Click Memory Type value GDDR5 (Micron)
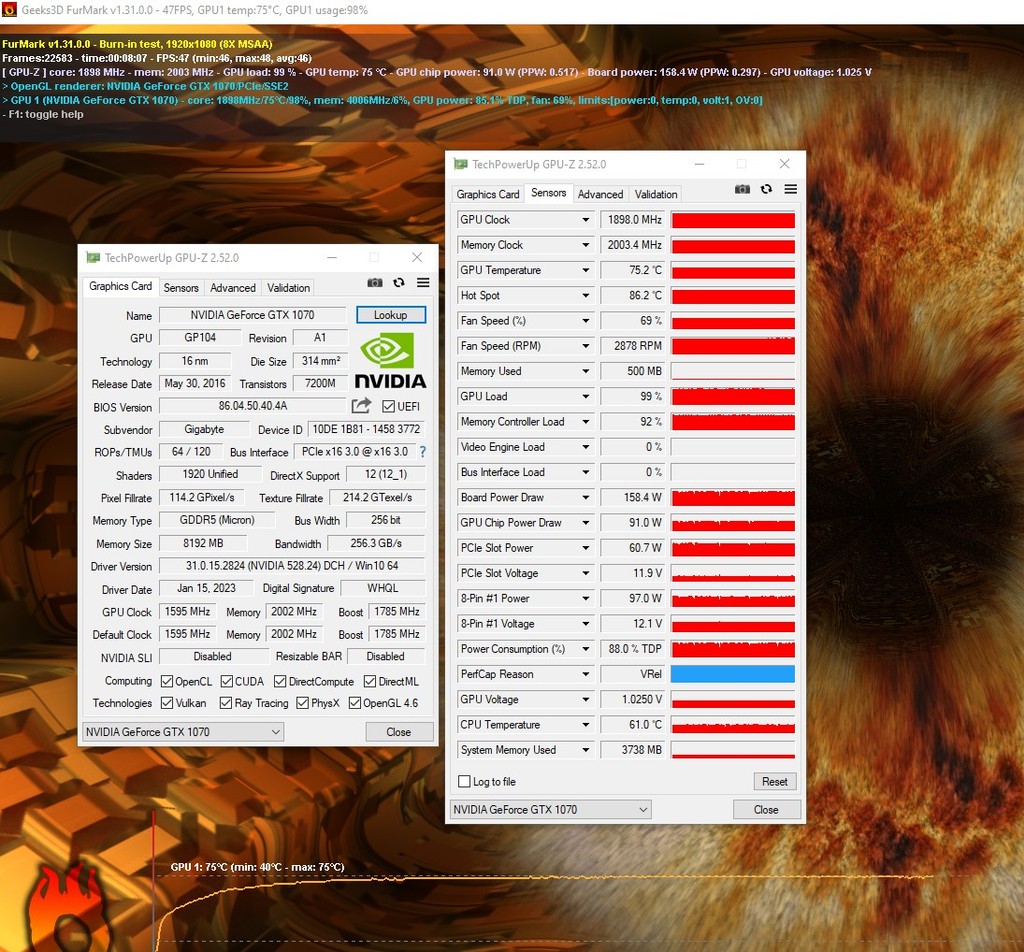 tap(217, 520)
